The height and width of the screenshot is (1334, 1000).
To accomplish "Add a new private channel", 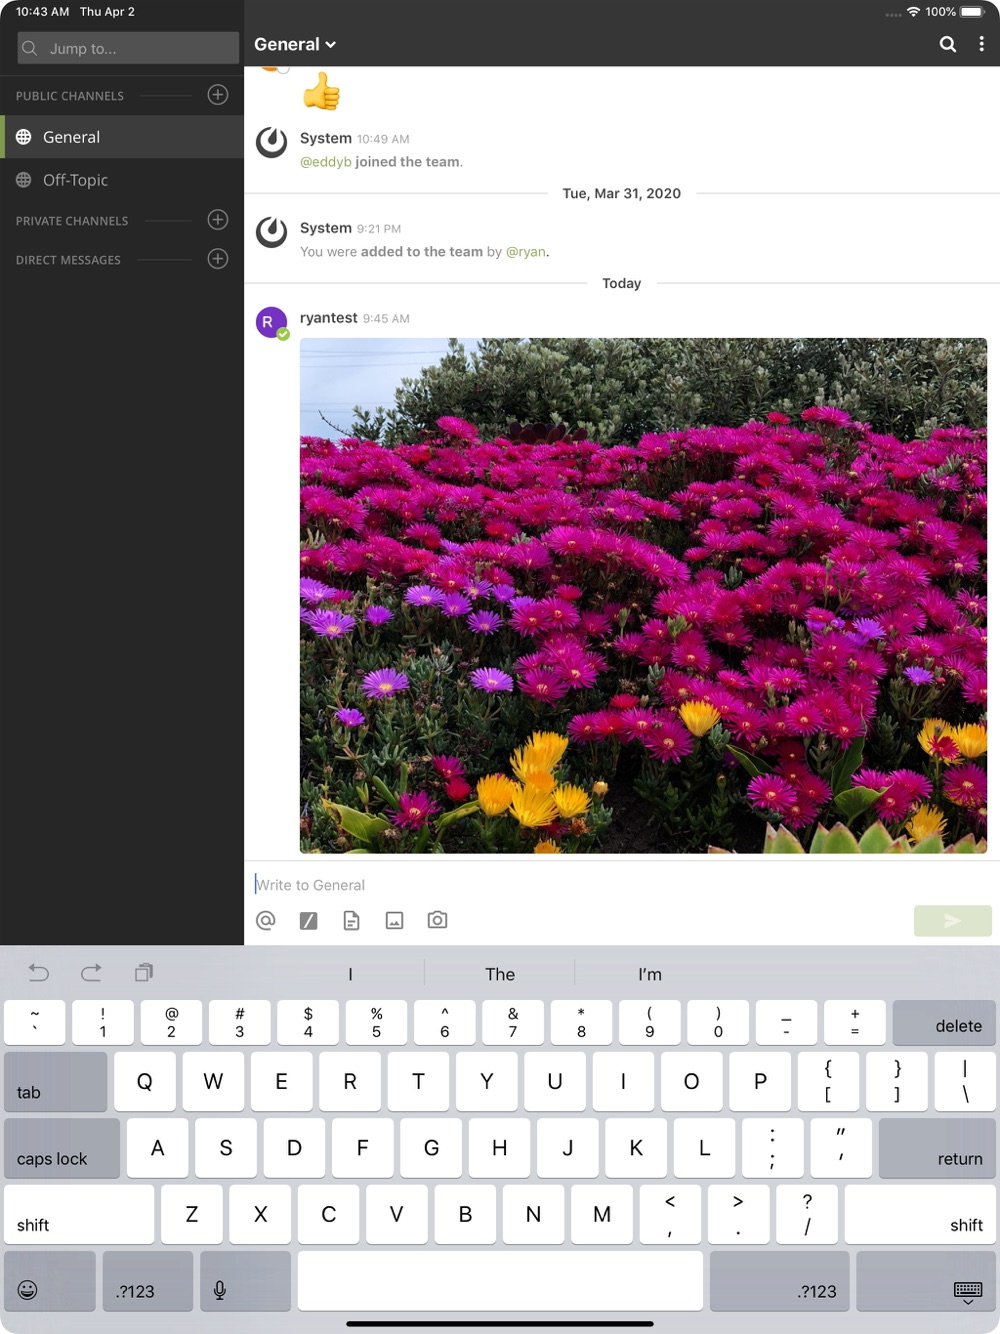I will [218, 220].
